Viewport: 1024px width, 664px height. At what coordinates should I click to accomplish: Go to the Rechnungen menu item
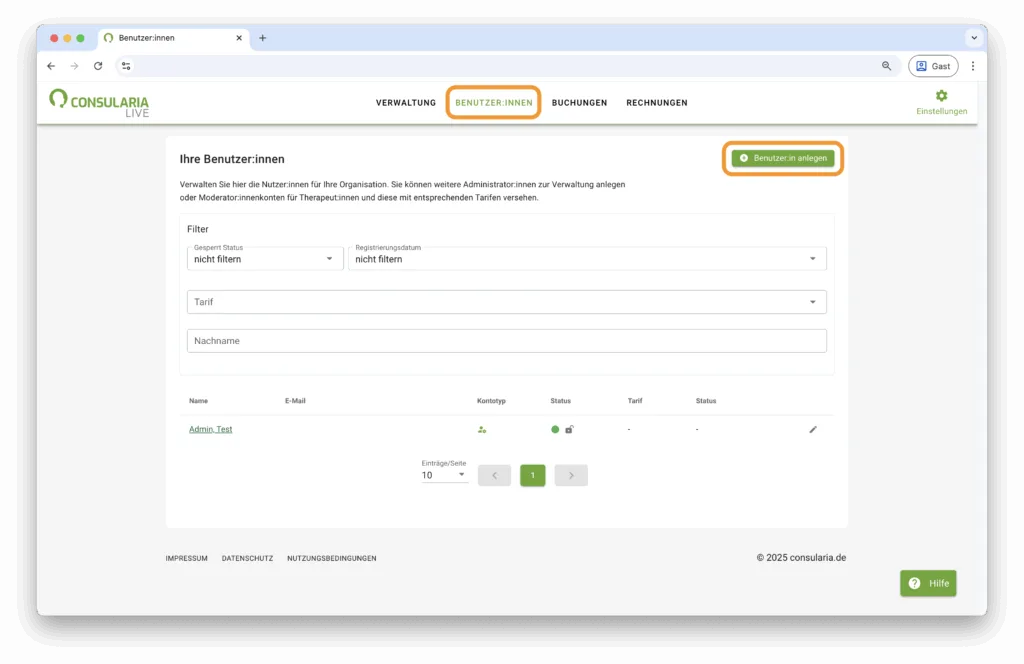point(656,103)
